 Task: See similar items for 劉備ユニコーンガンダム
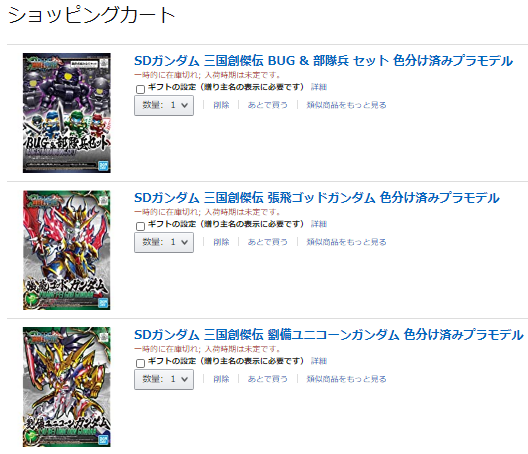tap(346, 379)
